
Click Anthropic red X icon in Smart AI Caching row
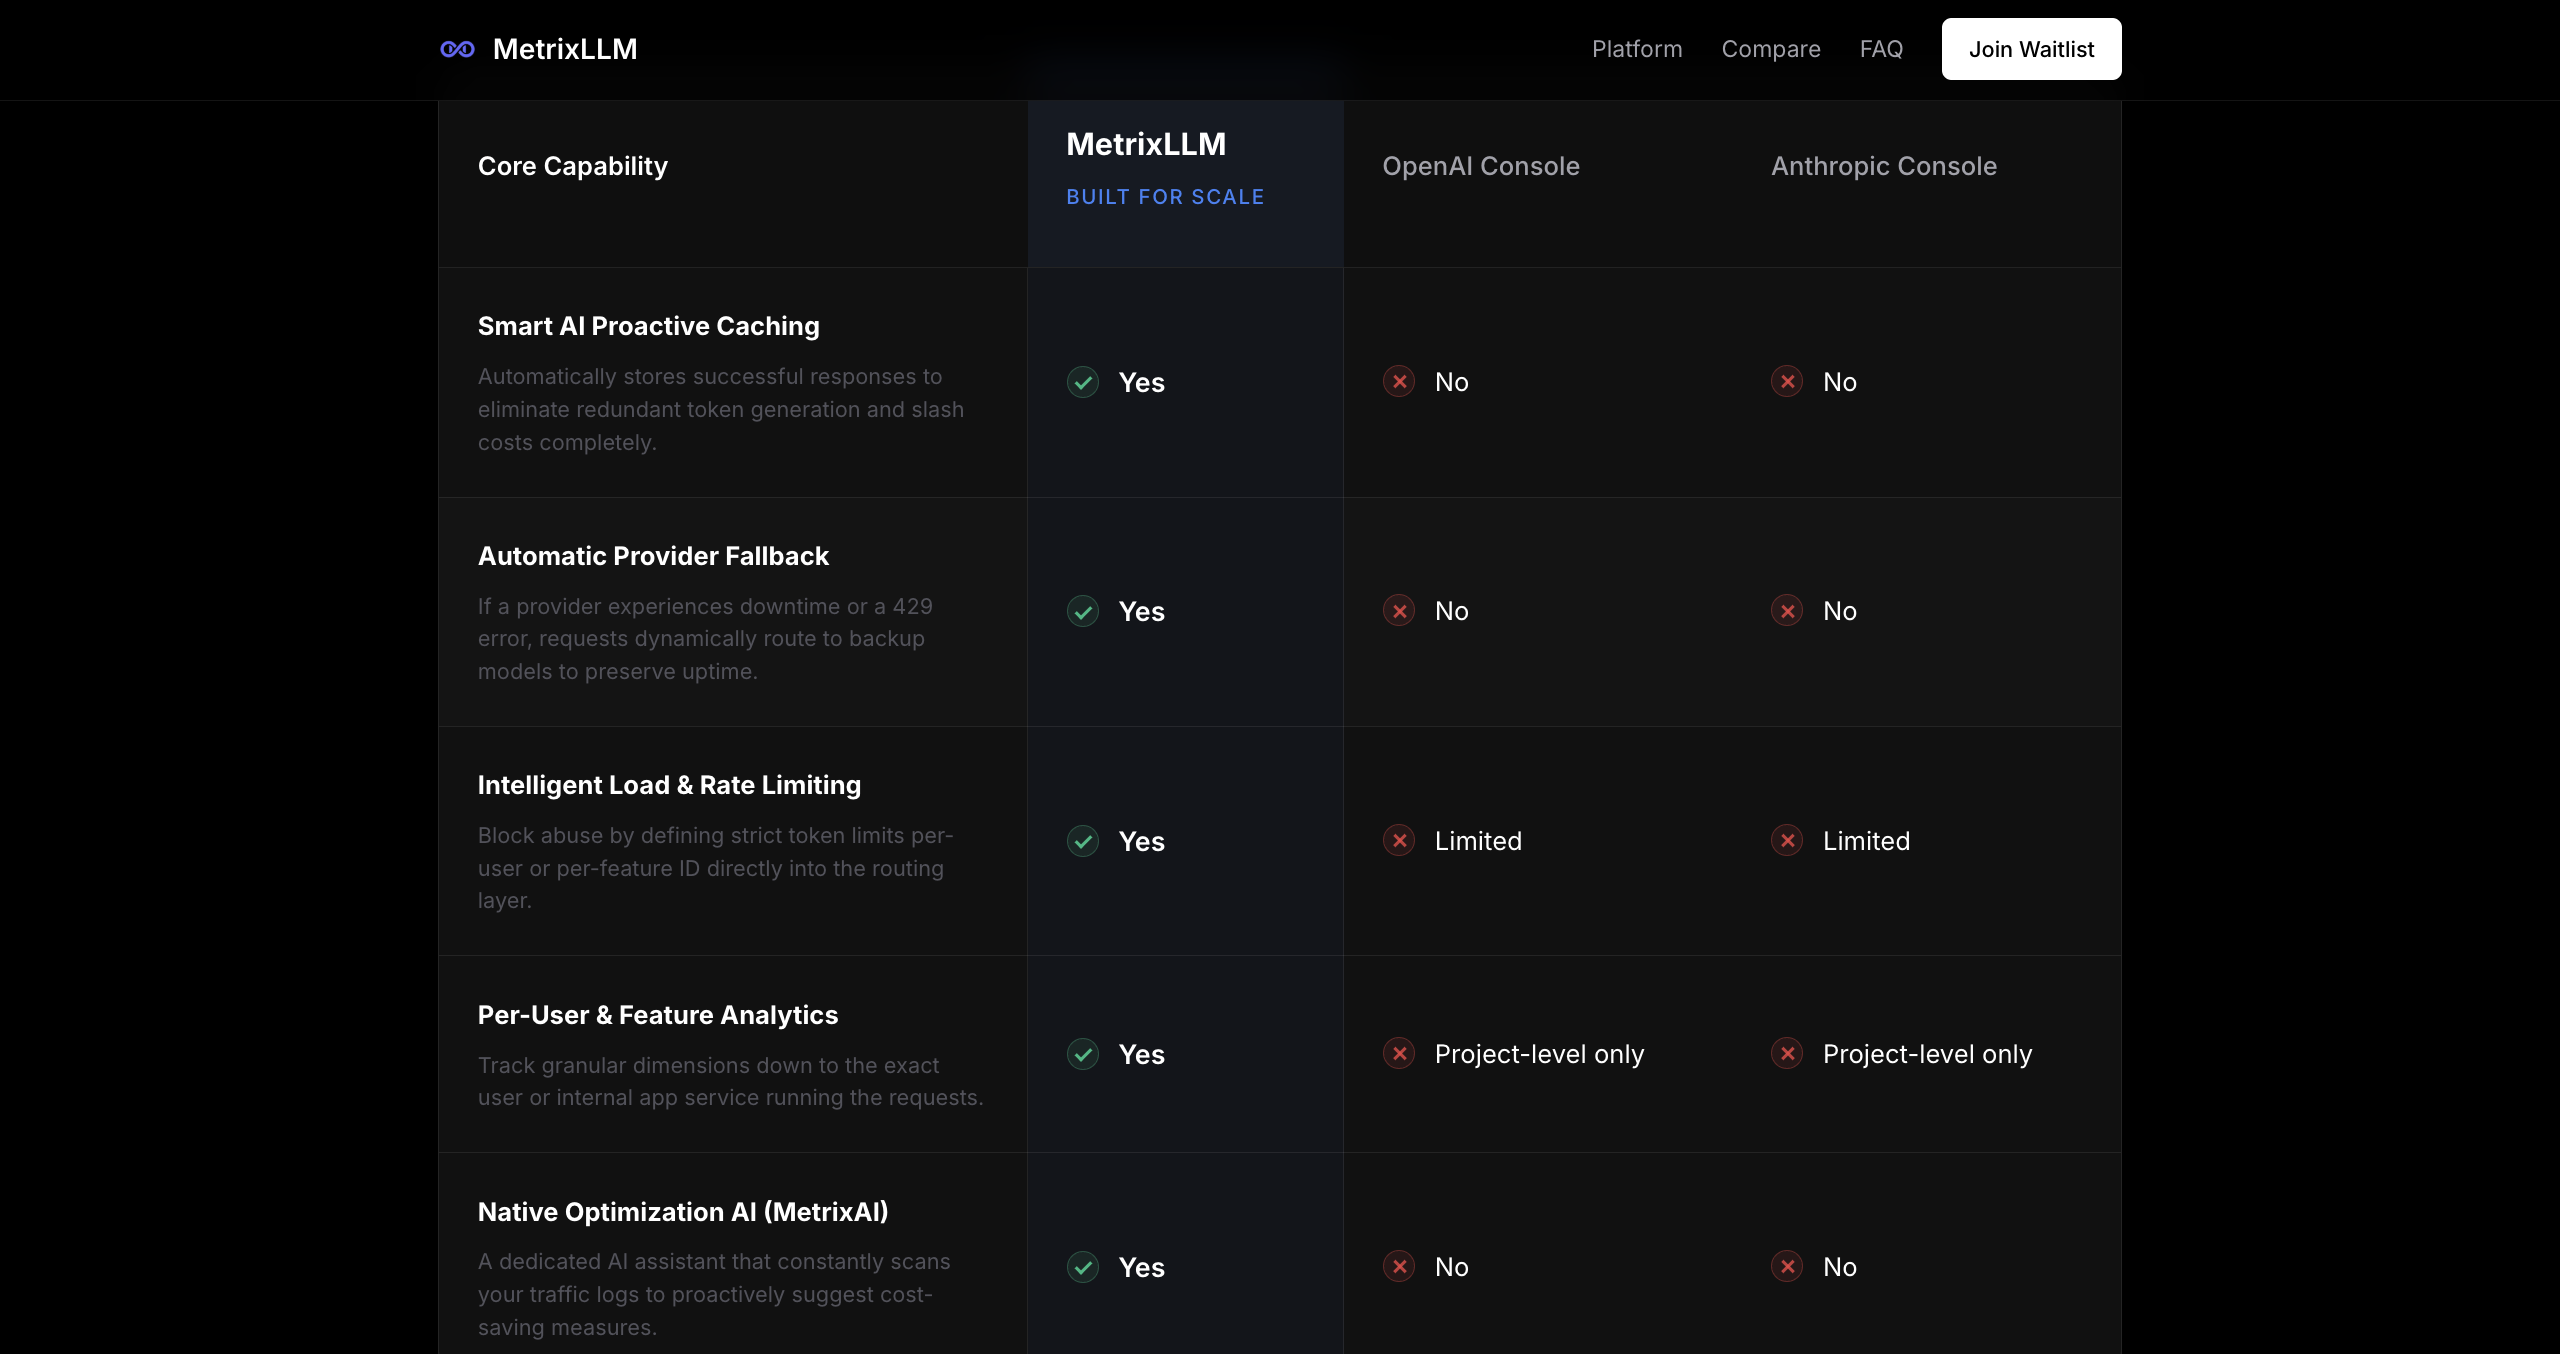pyautogui.click(x=1787, y=381)
